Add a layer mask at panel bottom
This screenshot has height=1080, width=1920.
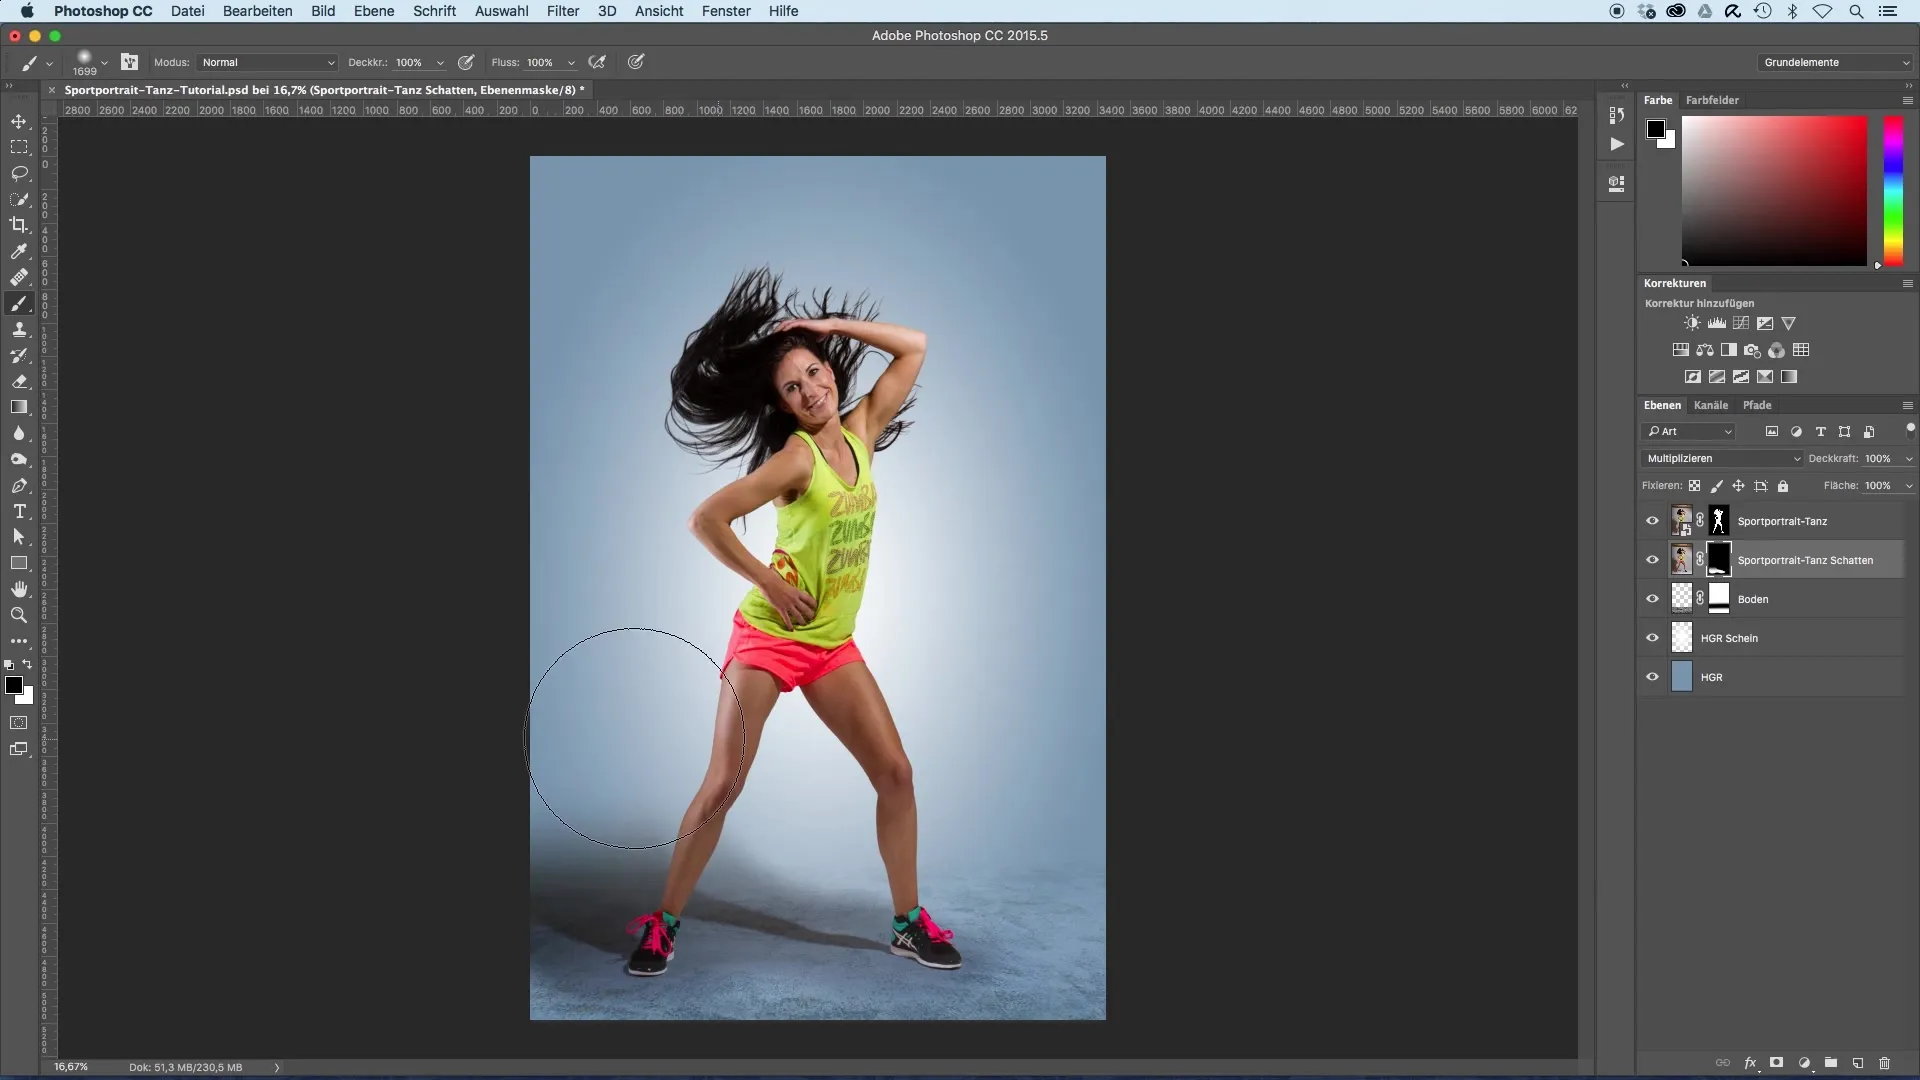tap(1777, 1063)
